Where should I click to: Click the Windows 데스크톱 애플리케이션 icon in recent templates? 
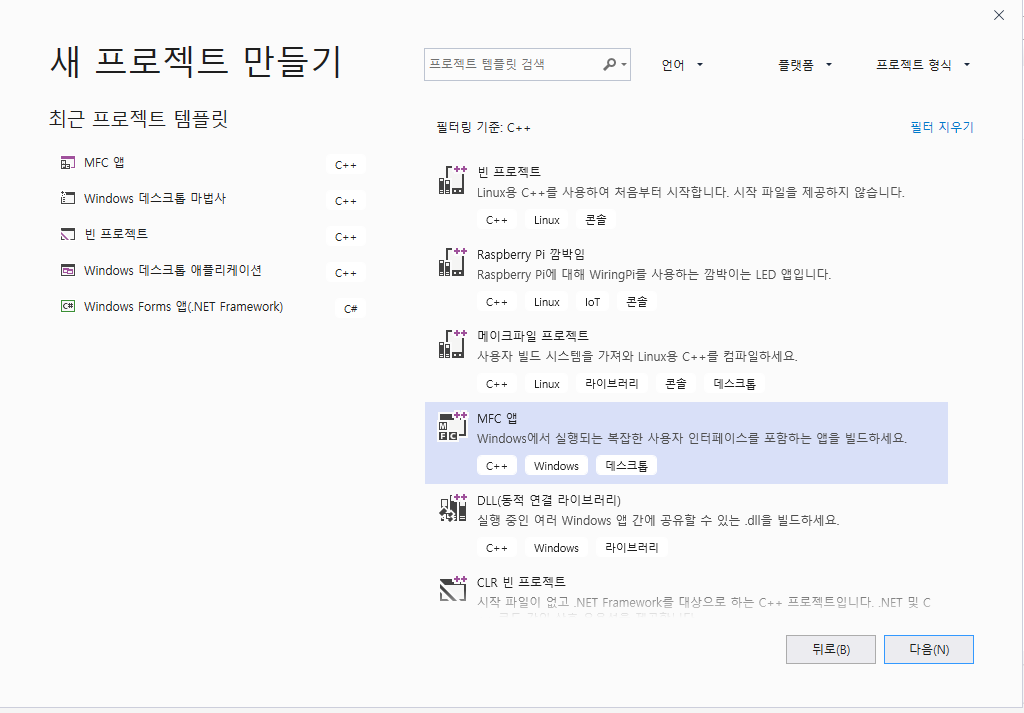click(x=67, y=270)
